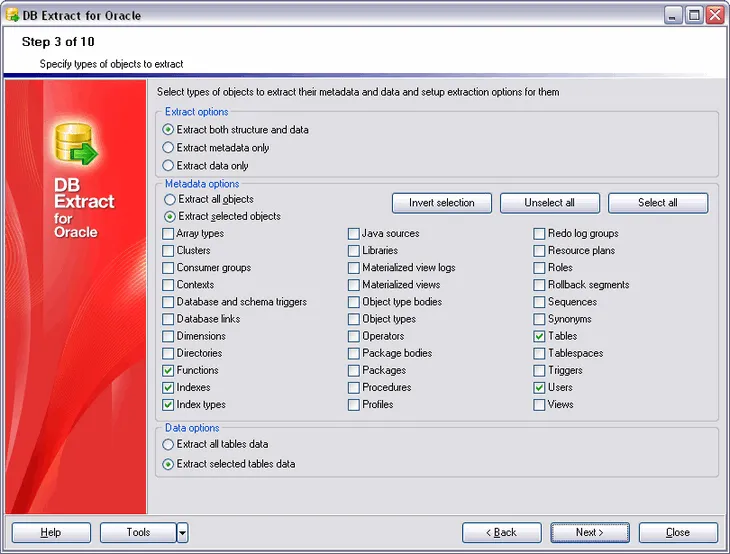Check Object type bodies checkbox

(354, 302)
